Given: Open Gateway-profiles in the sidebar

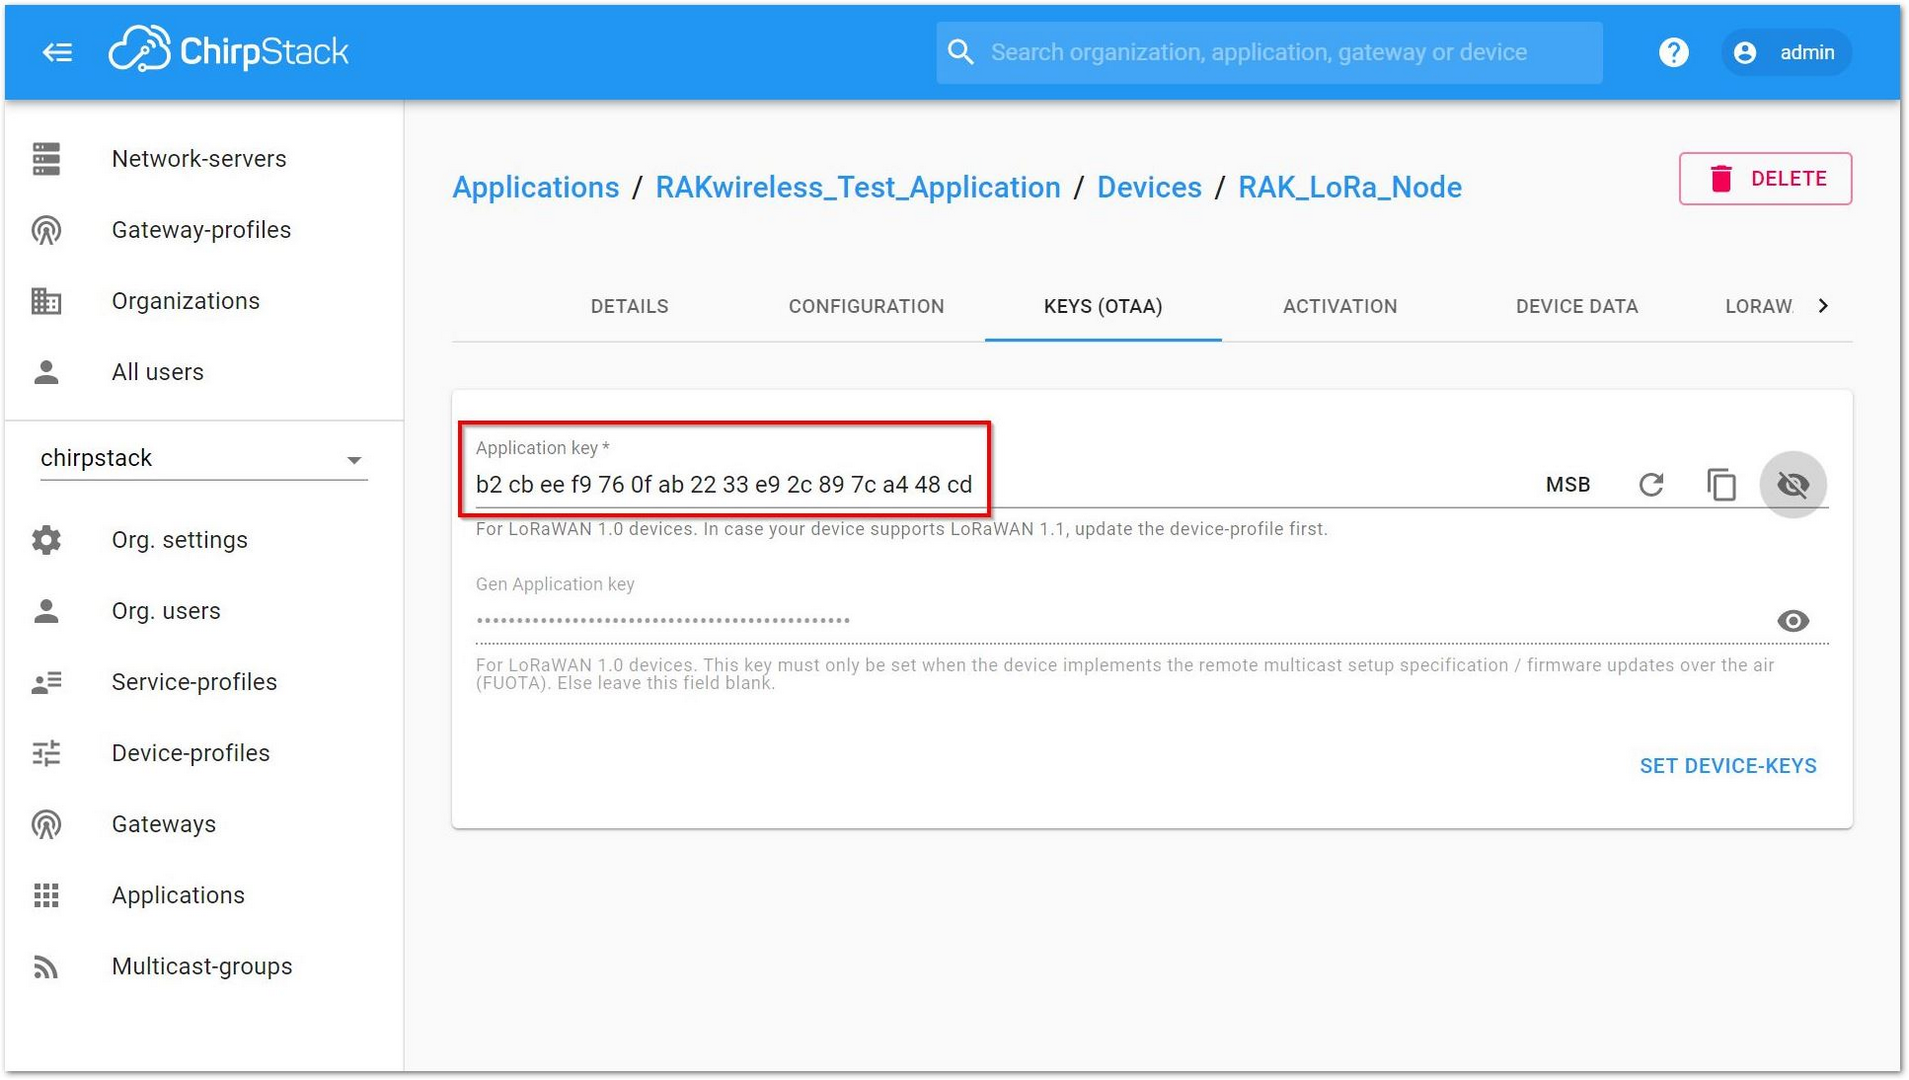Looking at the screenshot, I should (204, 230).
